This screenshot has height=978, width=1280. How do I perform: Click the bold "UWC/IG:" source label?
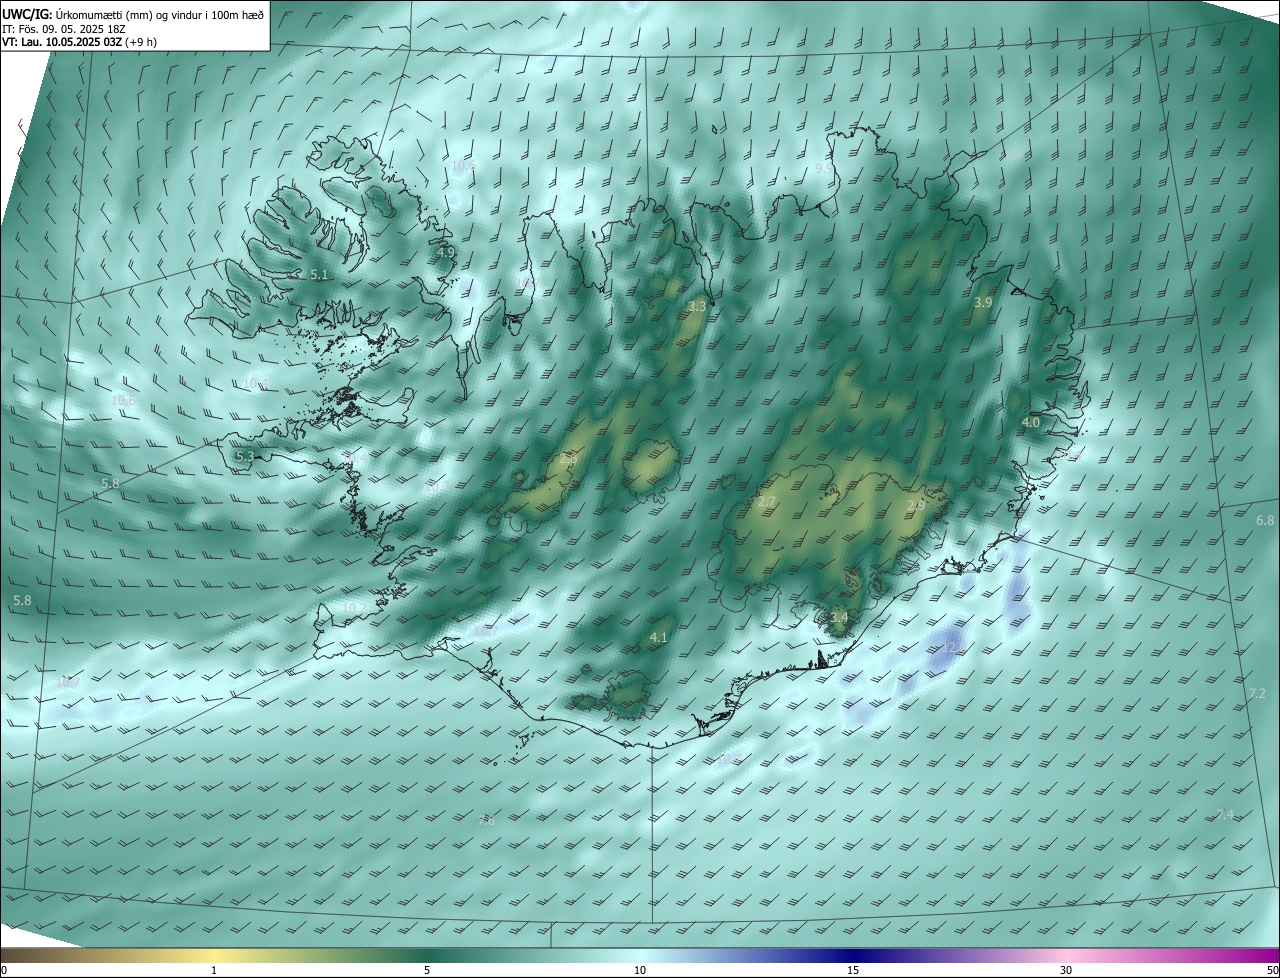click(x=28, y=14)
